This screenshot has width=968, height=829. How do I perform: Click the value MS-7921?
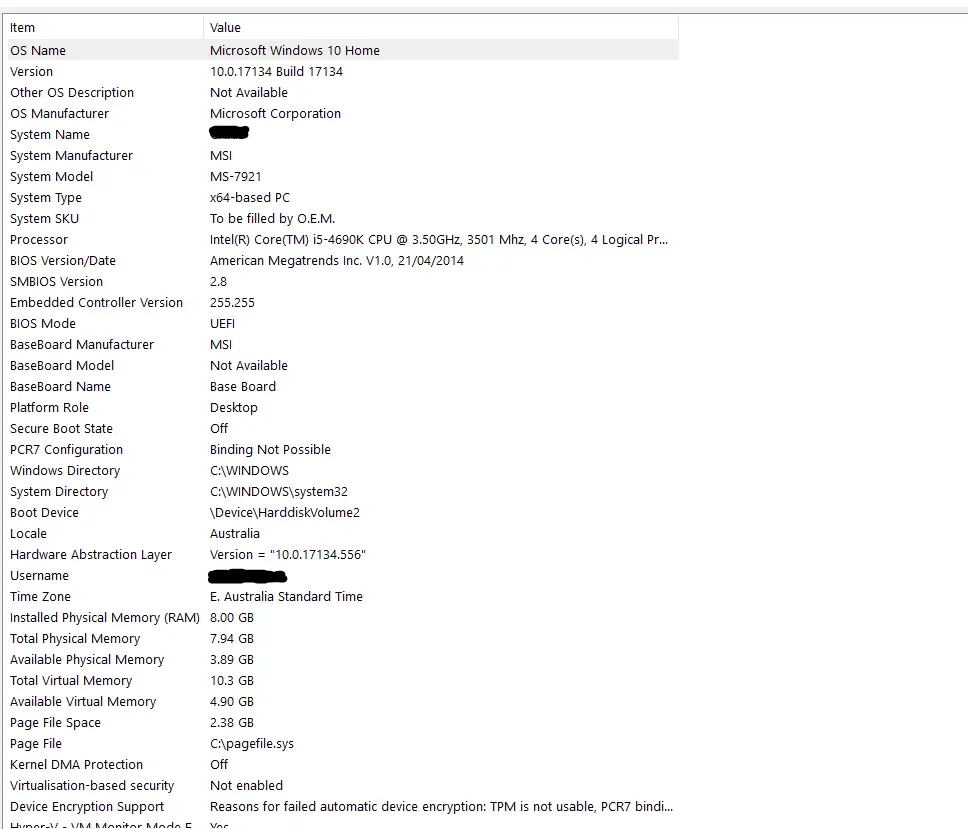tap(235, 177)
